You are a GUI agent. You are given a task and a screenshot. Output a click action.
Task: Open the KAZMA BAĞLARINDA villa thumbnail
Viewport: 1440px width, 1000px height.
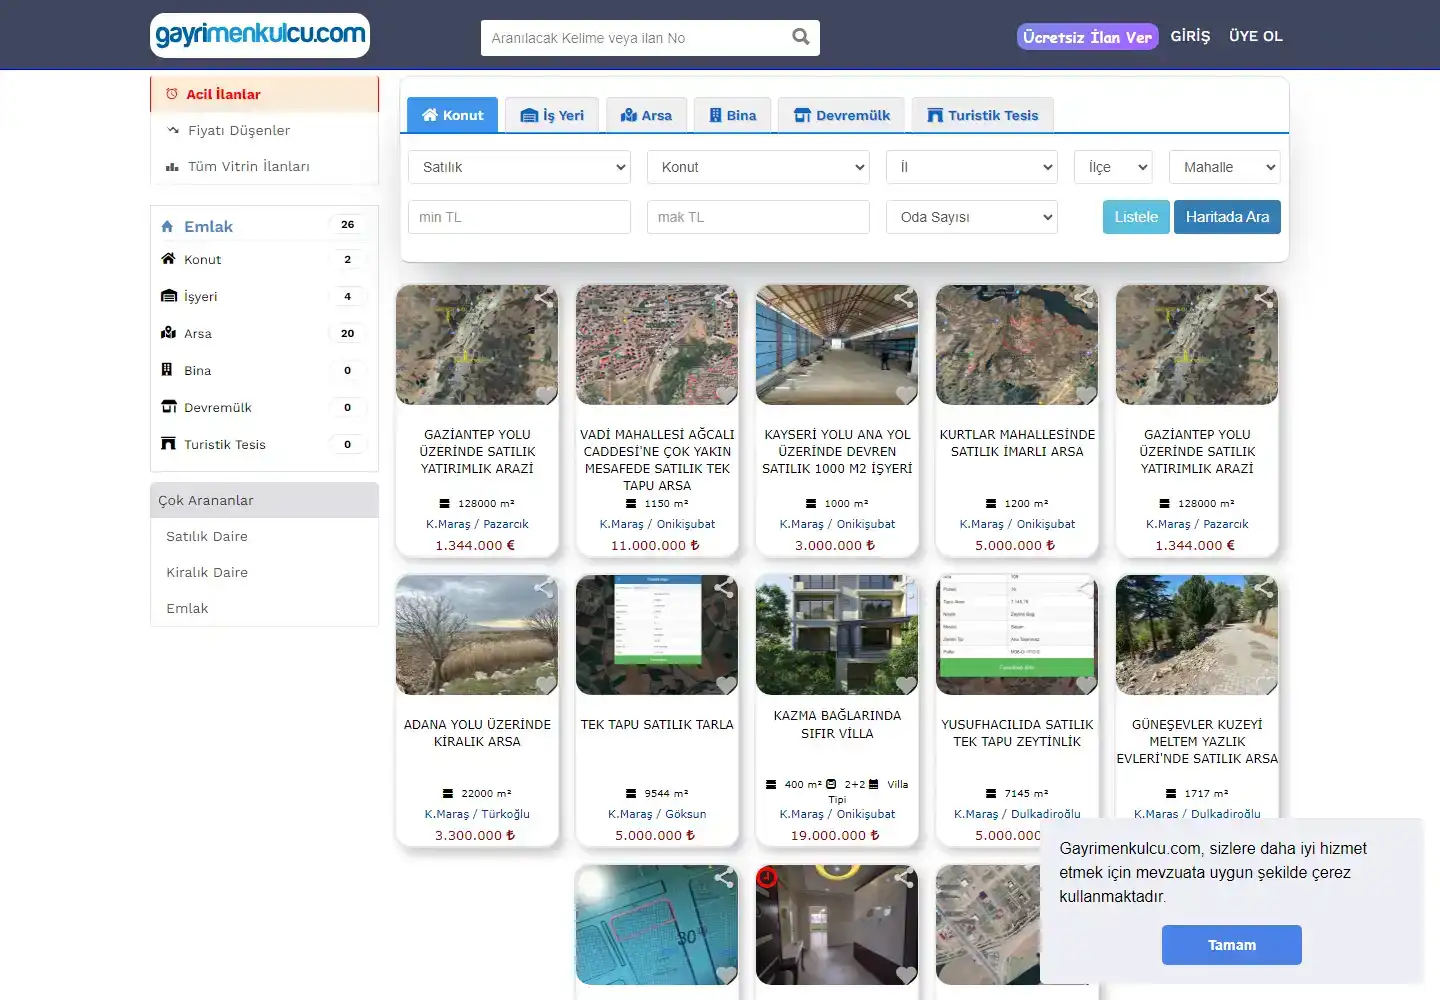point(837,635)
